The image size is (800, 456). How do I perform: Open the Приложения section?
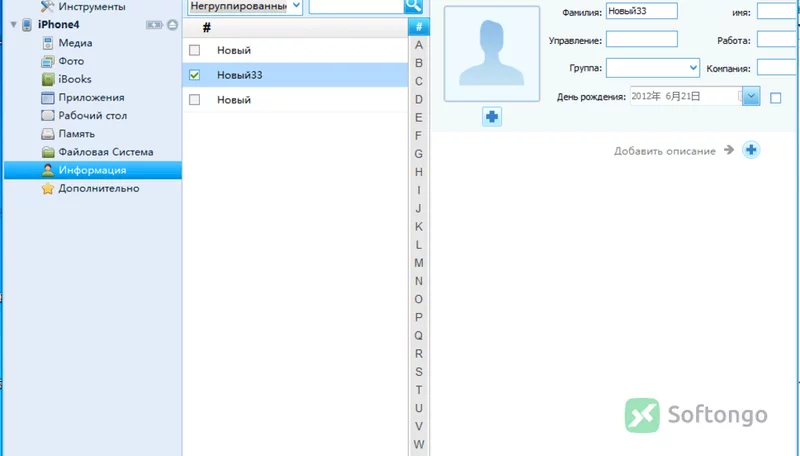(x=91, y=97)
